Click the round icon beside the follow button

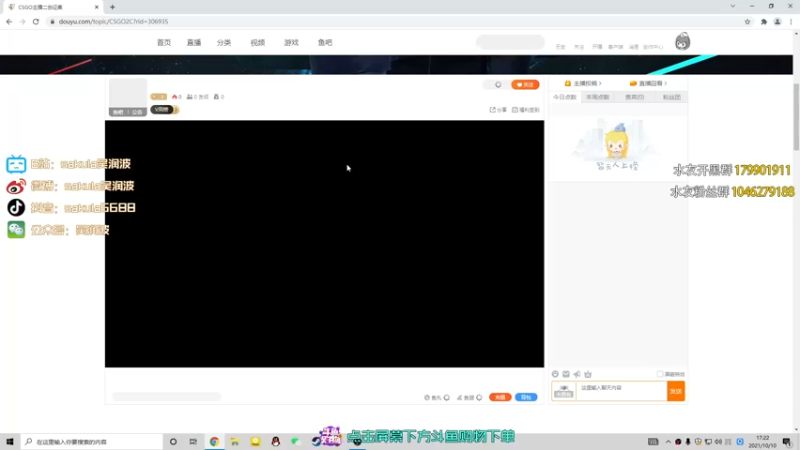point(498,85)
